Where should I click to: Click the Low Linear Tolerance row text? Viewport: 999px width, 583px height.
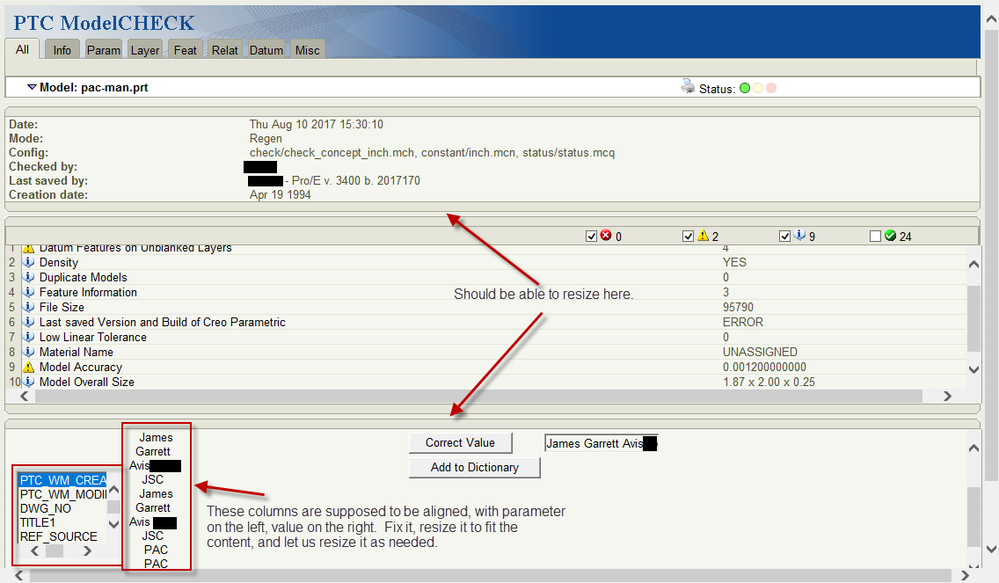tap(93, 337)
